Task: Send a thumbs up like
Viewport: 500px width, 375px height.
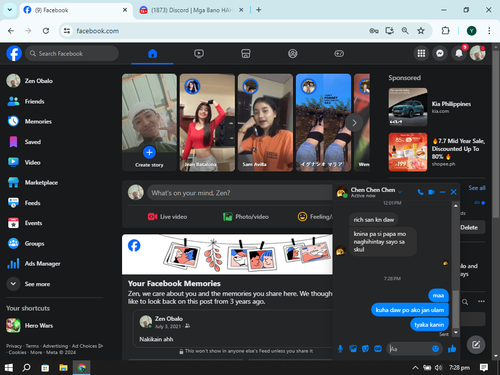Action: (x=452, y=349)
